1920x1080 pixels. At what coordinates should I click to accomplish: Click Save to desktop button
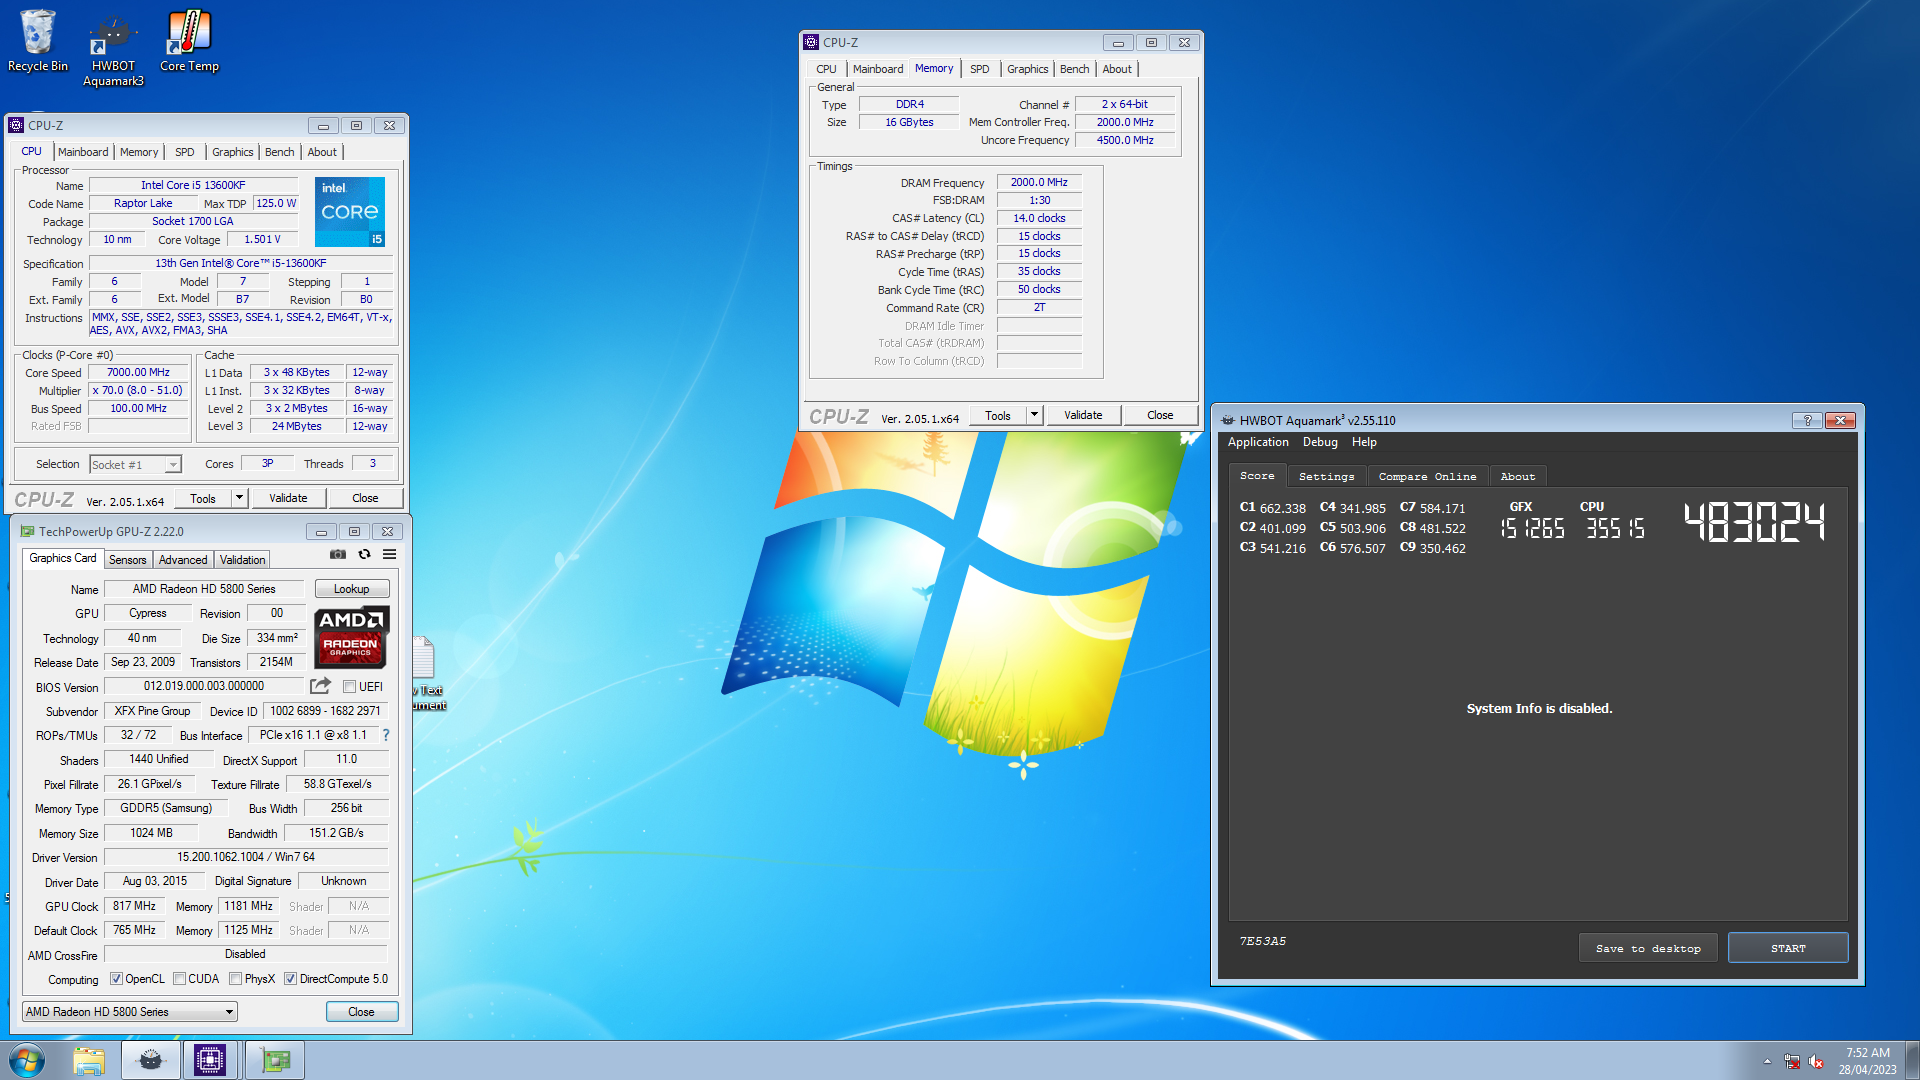(x=1648, y=948)
